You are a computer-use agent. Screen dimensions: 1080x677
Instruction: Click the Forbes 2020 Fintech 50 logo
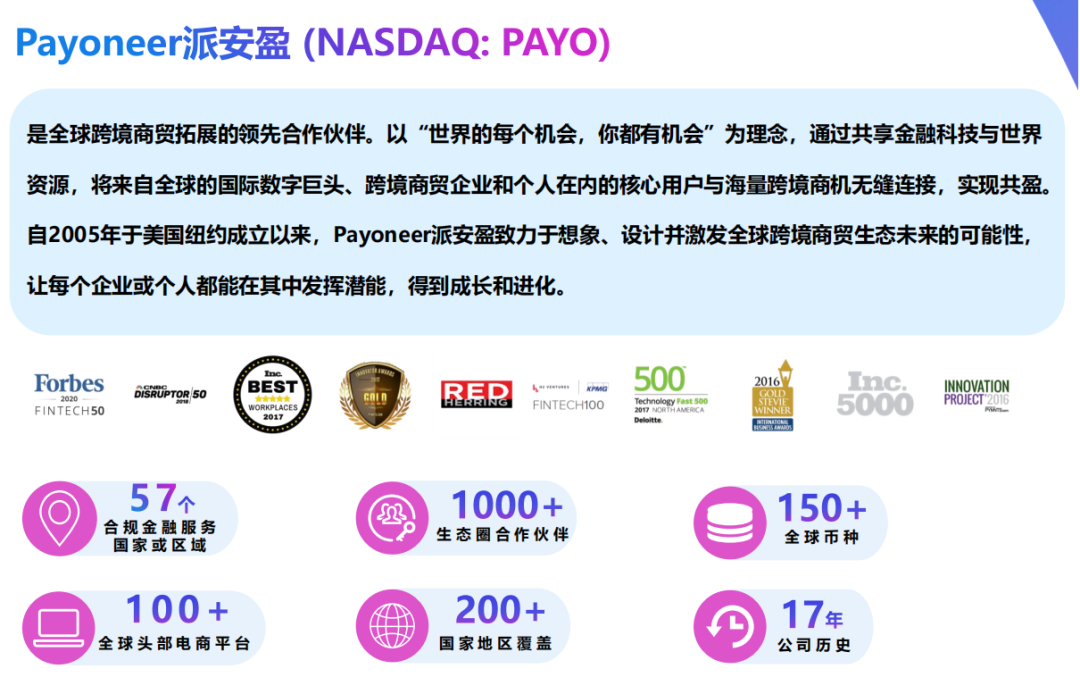[70, 395]
